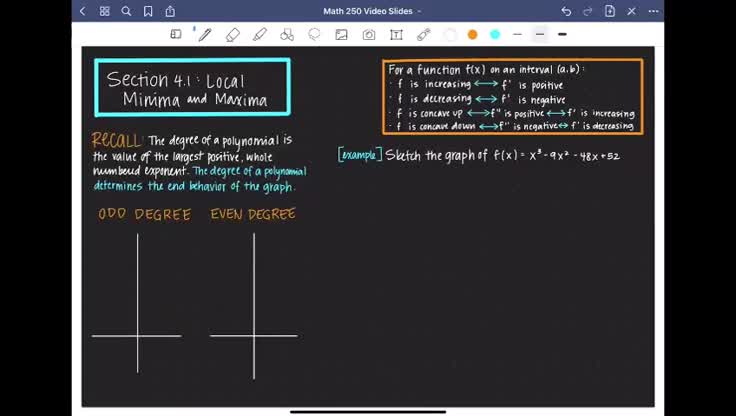
Task: Open search in the notebook
Action: 126,11
